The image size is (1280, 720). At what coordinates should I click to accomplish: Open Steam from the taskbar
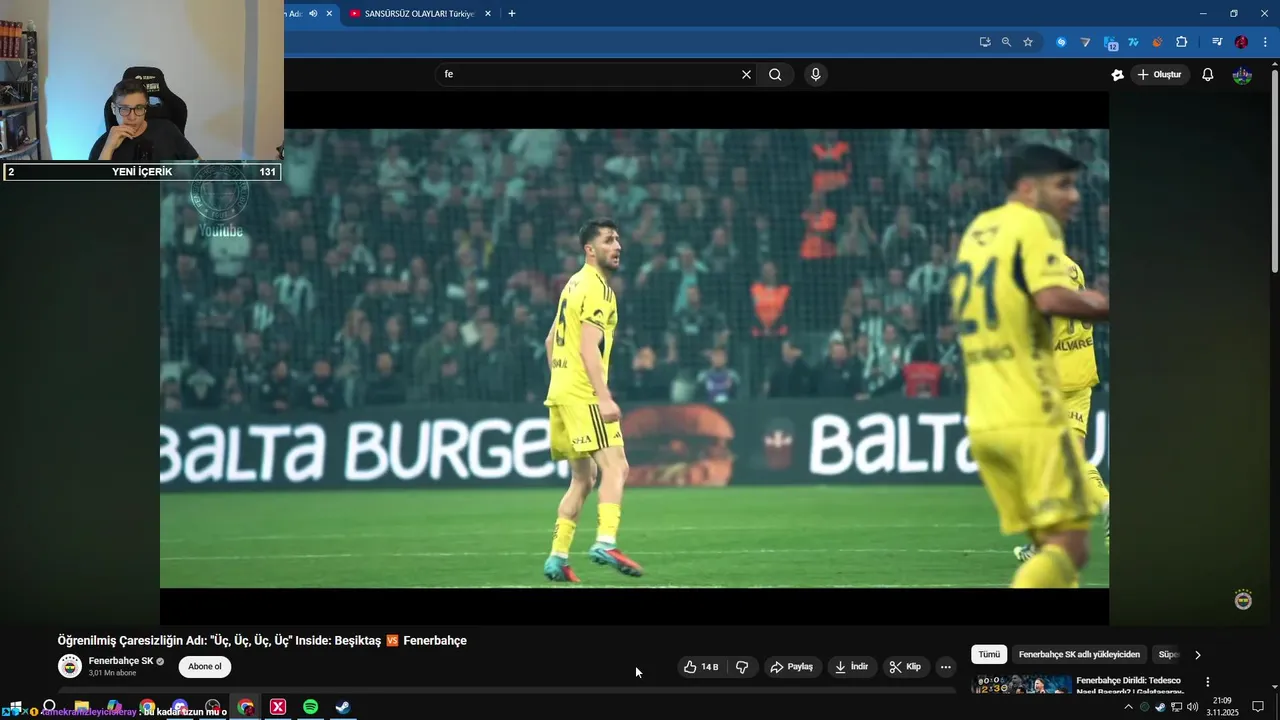[342, 707]
